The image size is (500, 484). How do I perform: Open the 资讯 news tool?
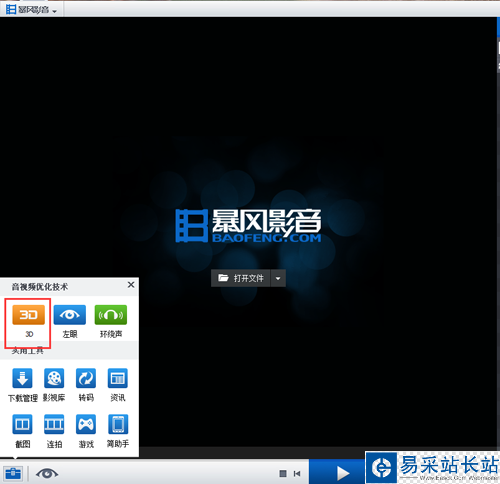tap(118, 378)
